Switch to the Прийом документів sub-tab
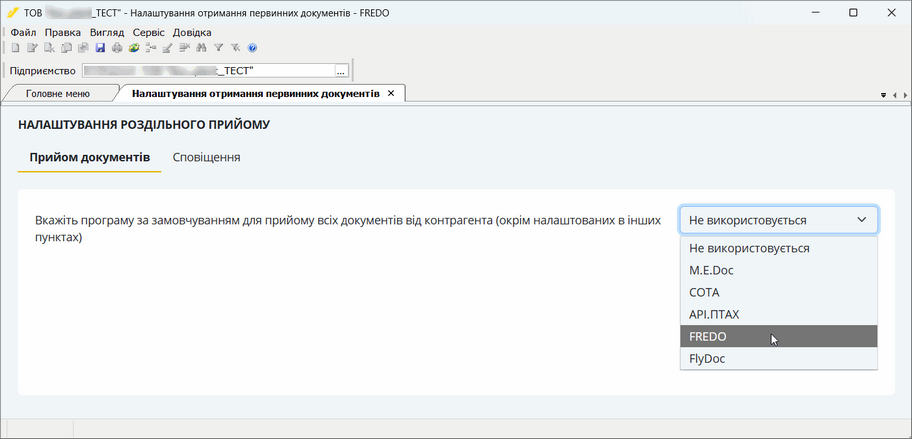The height and width of the screenshot is (439, 912). tap(90, 158)
